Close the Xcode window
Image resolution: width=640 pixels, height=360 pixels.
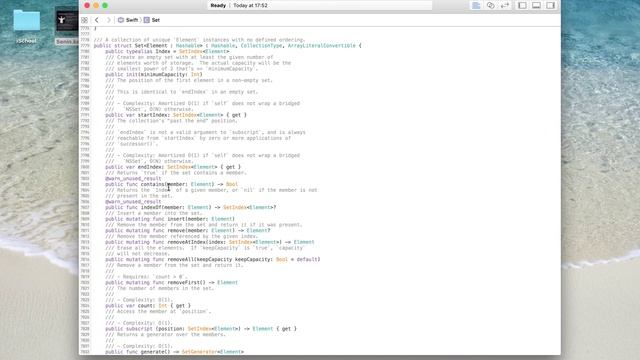[87, 5]
